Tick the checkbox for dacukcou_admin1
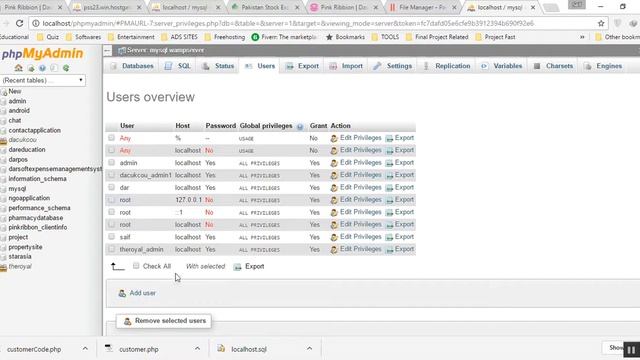The width and height of the screenshot is (640, 360). click(111, 175)
